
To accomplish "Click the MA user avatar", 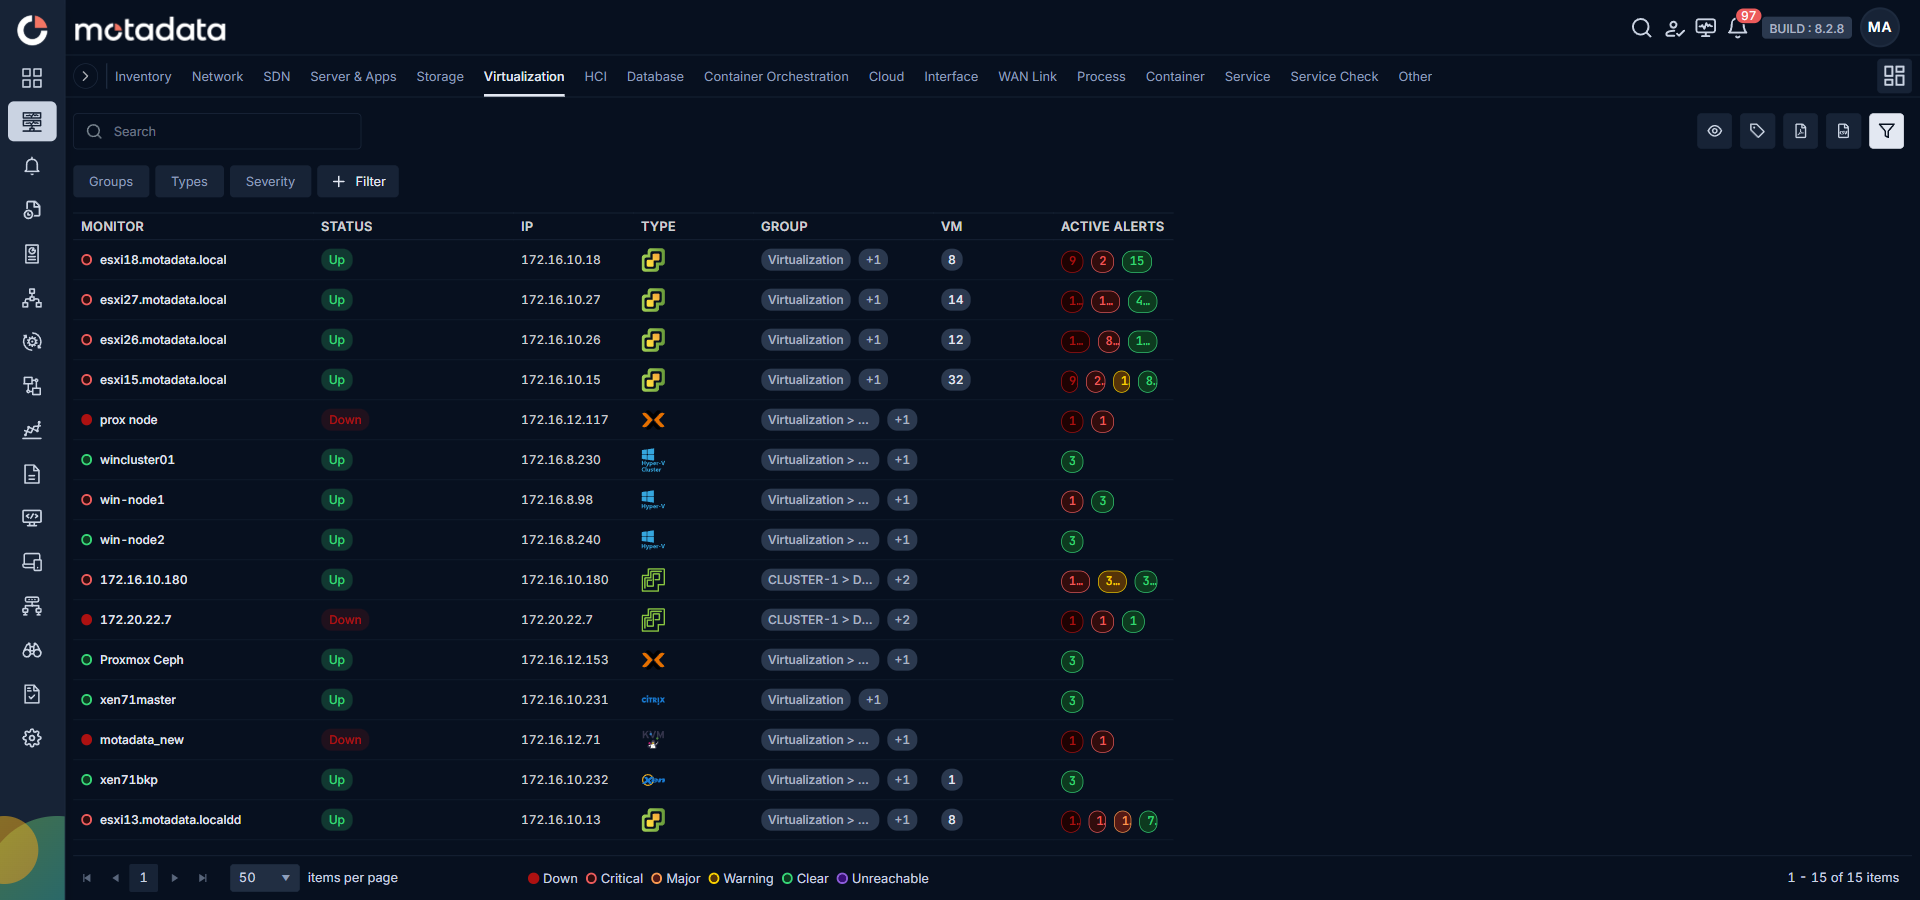I will (x=1880, y=28).
